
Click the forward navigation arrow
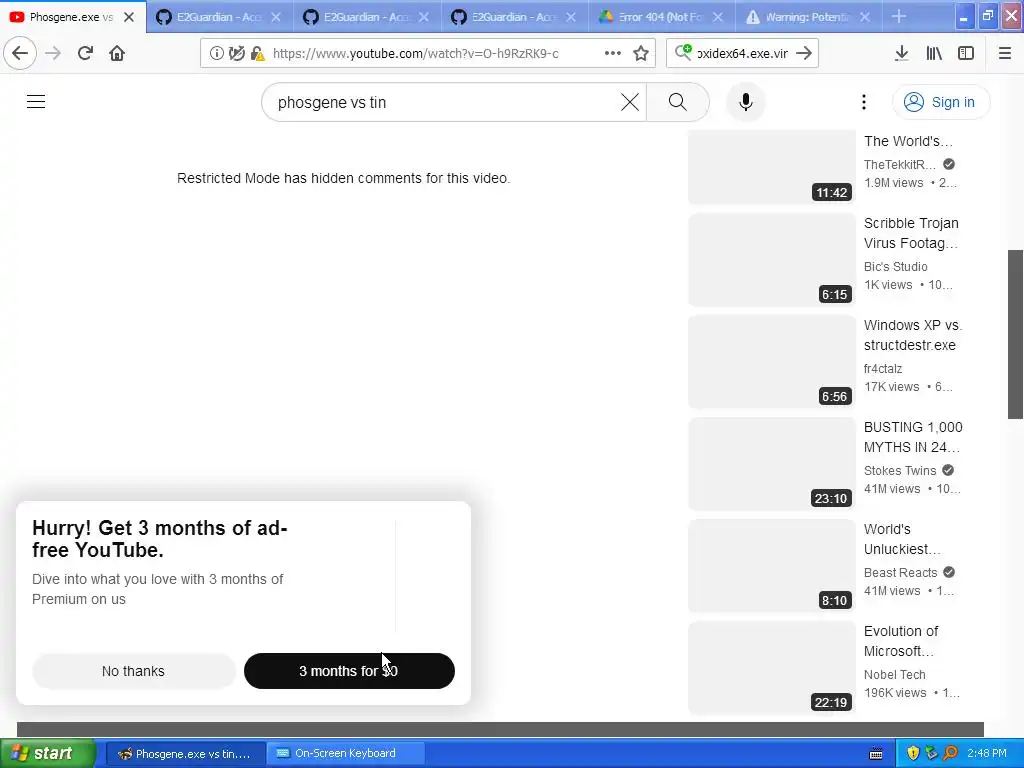click(53, 54)
